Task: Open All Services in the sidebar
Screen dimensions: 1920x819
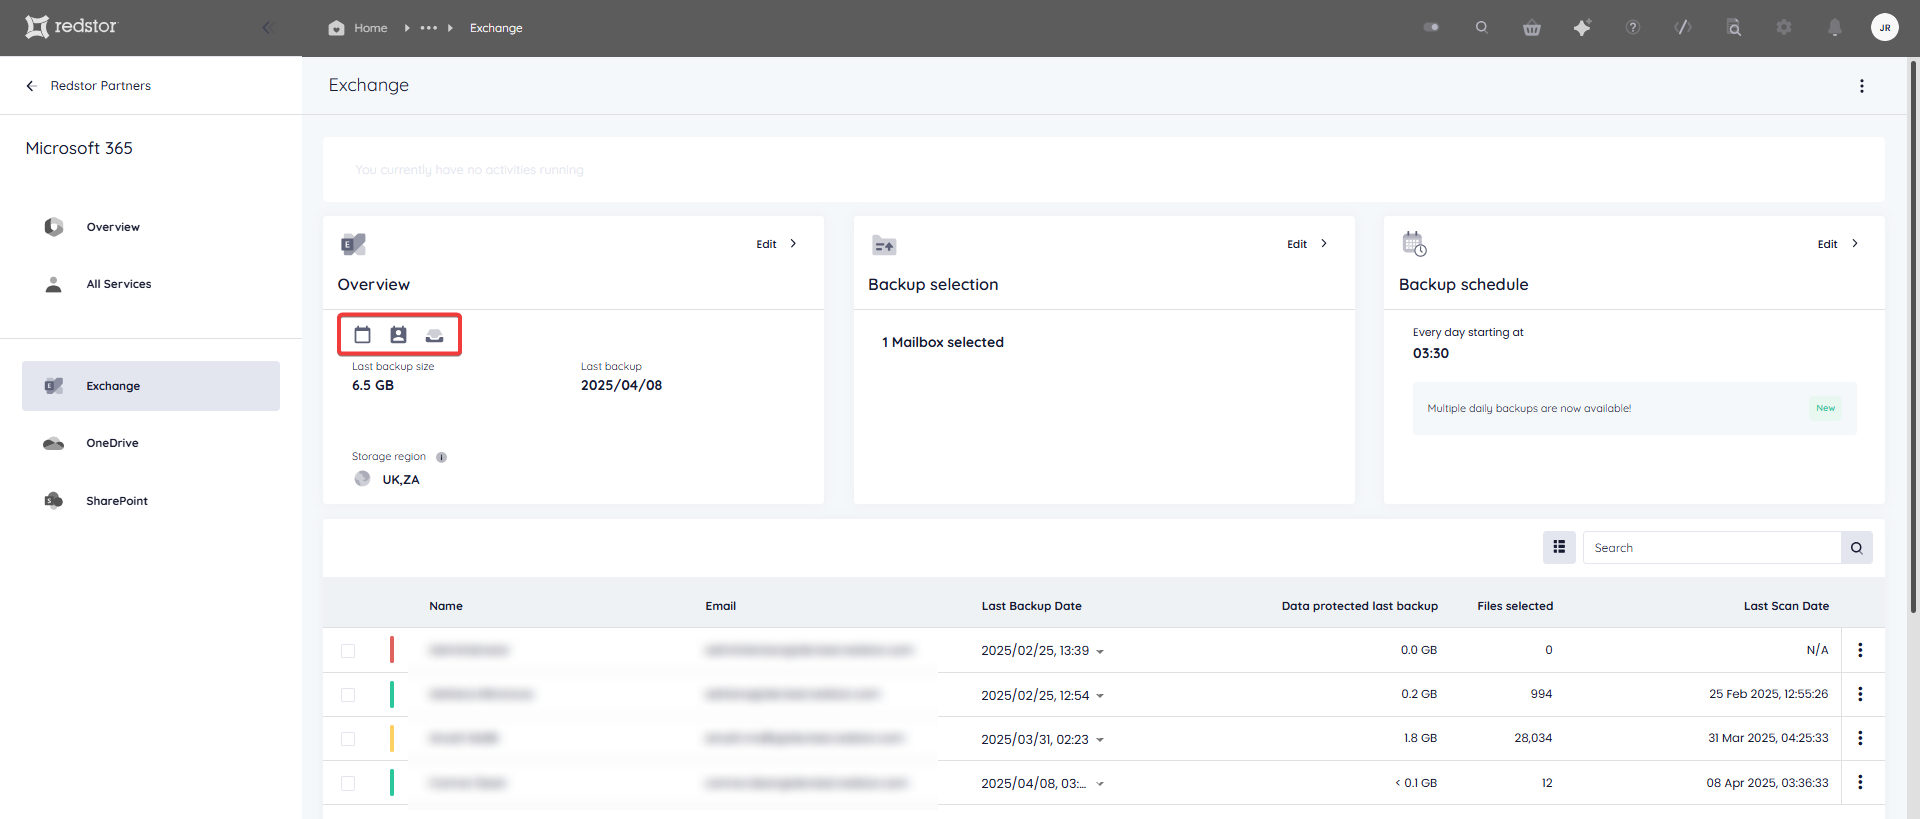Action: point(119,284)
